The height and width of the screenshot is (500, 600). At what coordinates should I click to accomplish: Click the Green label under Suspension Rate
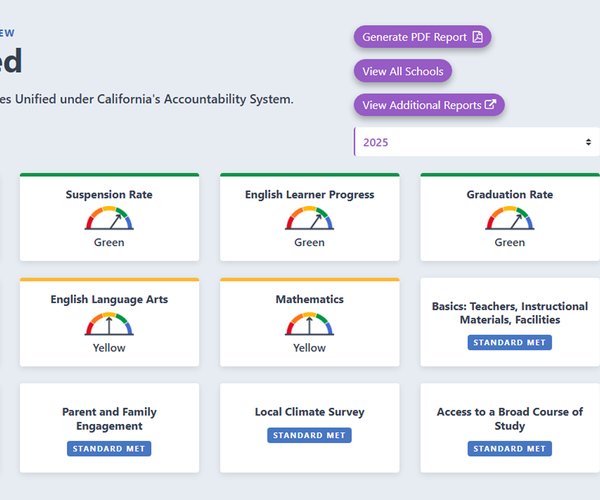coord(109,243)
